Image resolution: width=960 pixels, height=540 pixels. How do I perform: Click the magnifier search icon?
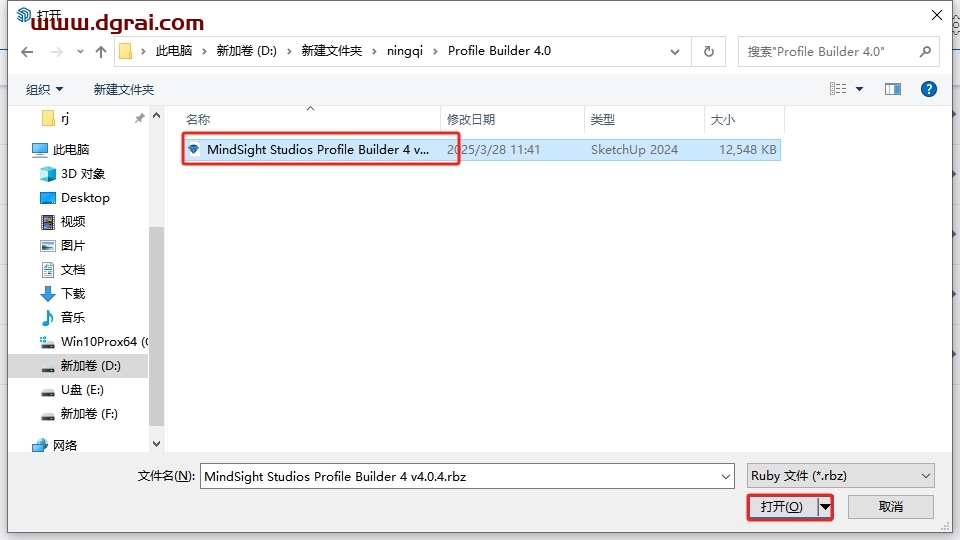[x=925, y=51]
